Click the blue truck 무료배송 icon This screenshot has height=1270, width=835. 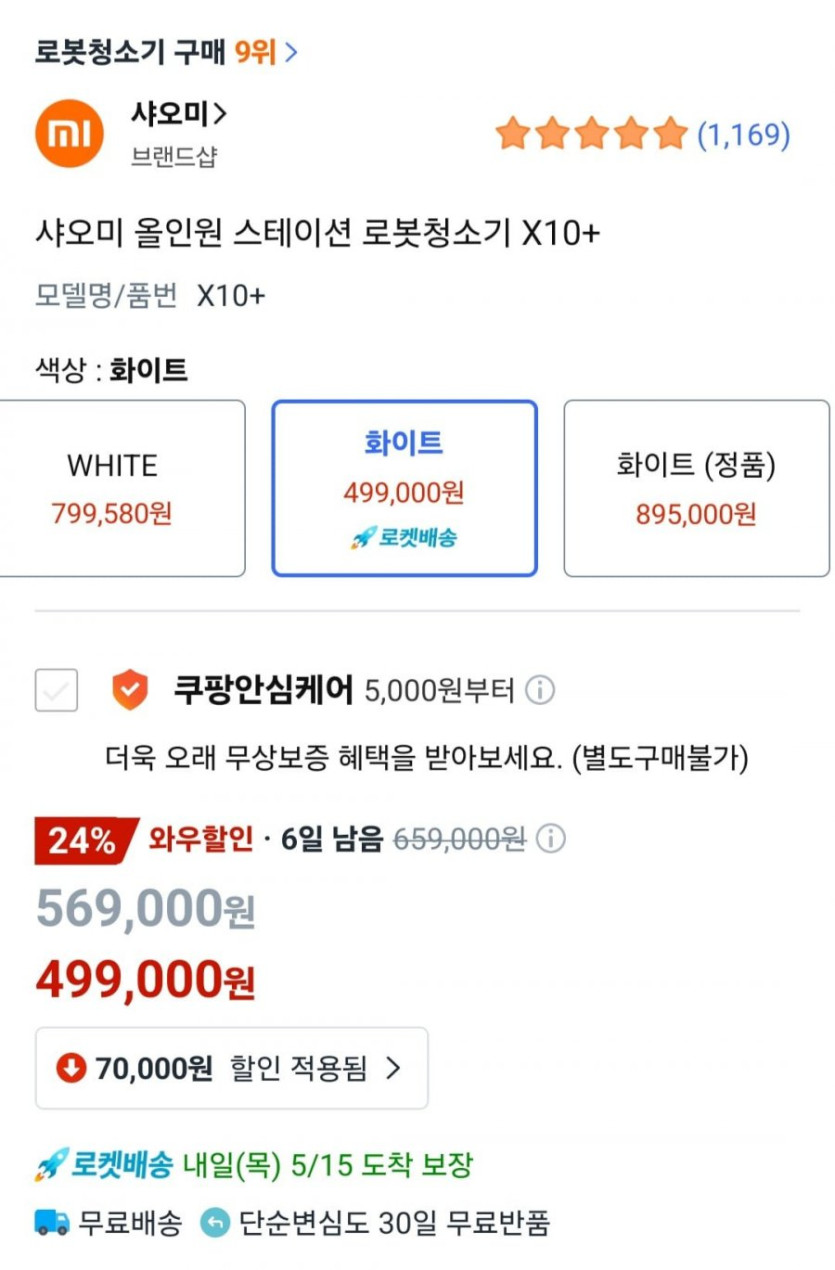click(x=52, y=1222)
